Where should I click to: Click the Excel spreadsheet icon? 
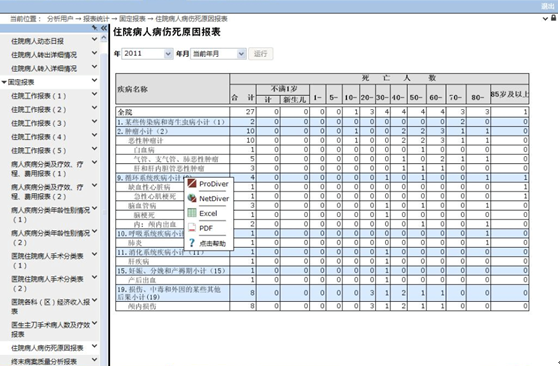pyautogui.click(x=192, y=213)
